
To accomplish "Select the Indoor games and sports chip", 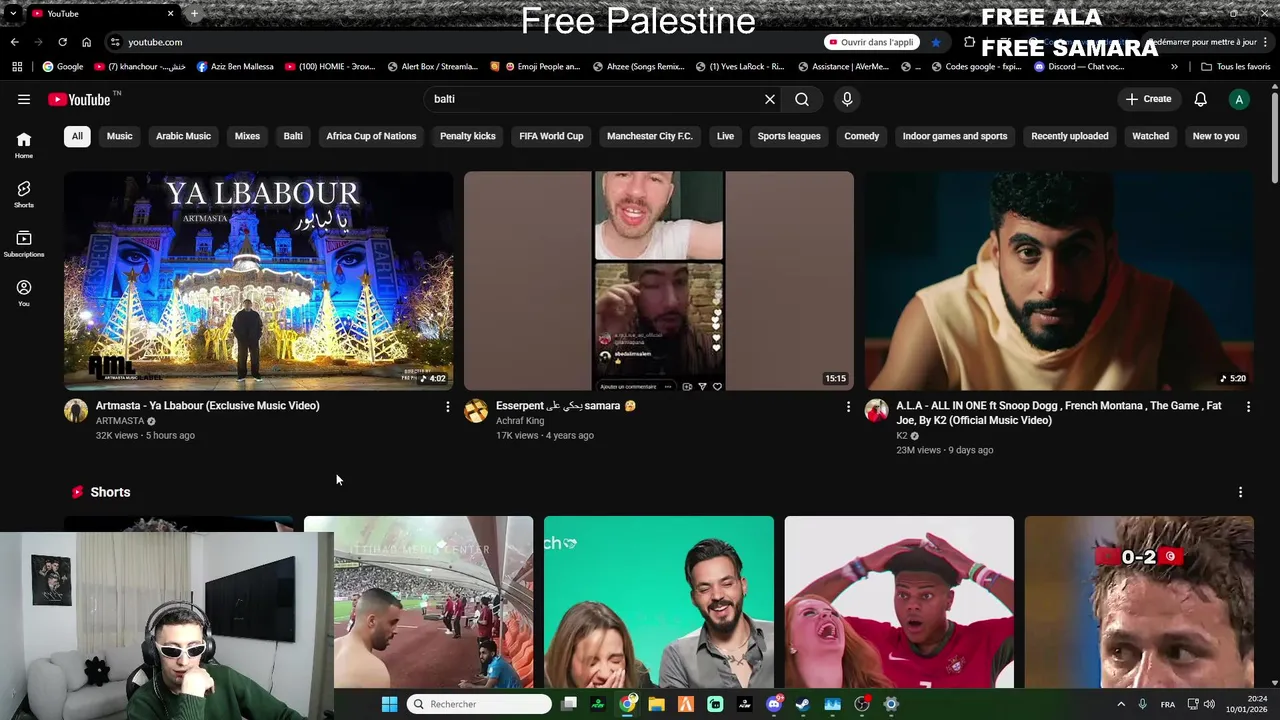I will [x=955, y=136].
